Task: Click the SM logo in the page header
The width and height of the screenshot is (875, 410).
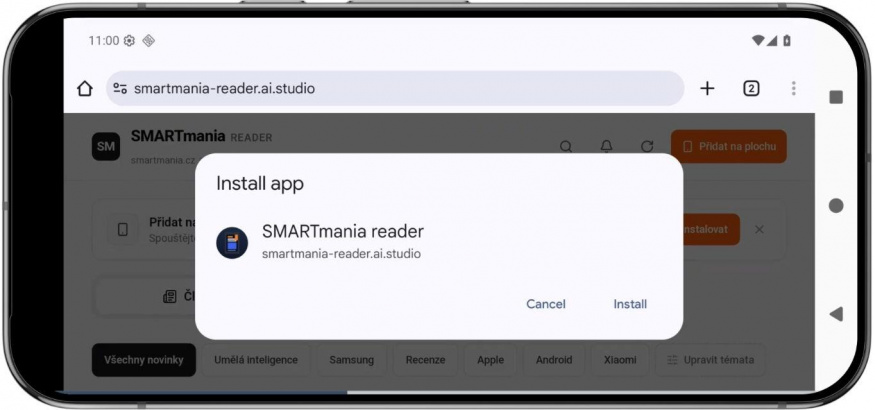Action: (x=105, y=147)
